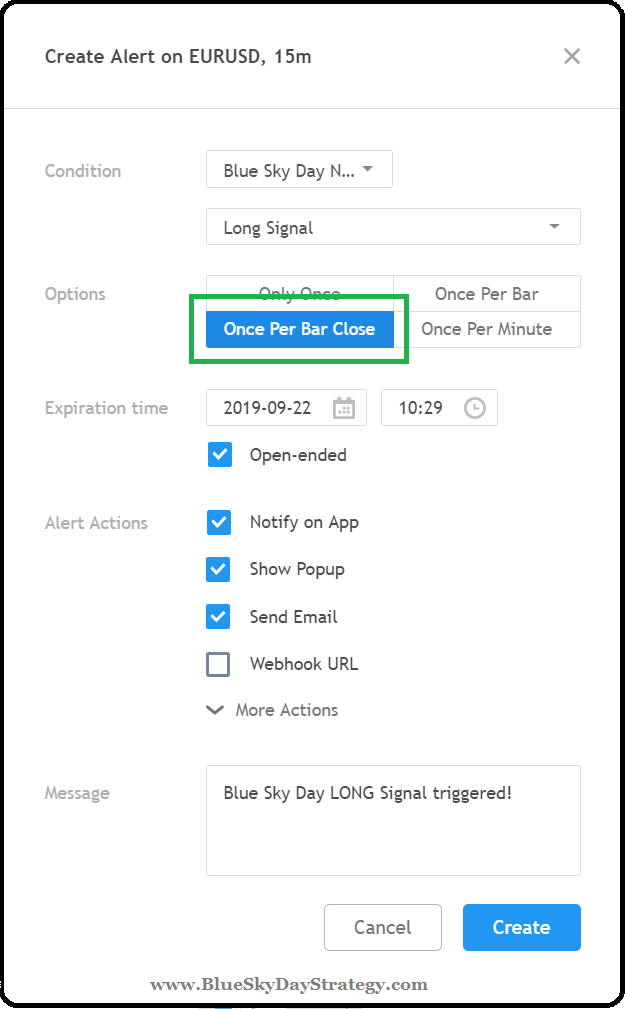Expand More Actions section
The image size is (625, 1009).
pyautogui.click(x=286, y=710)
